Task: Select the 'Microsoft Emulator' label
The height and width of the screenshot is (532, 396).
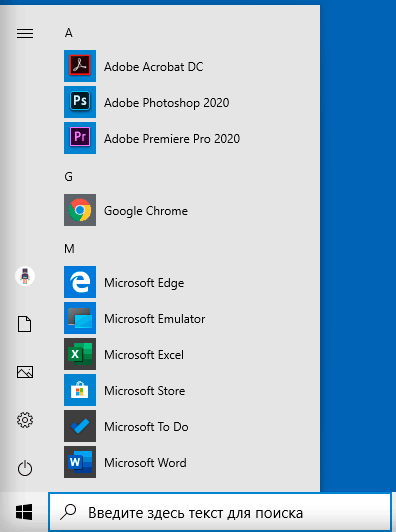Action: click(154, 319)
